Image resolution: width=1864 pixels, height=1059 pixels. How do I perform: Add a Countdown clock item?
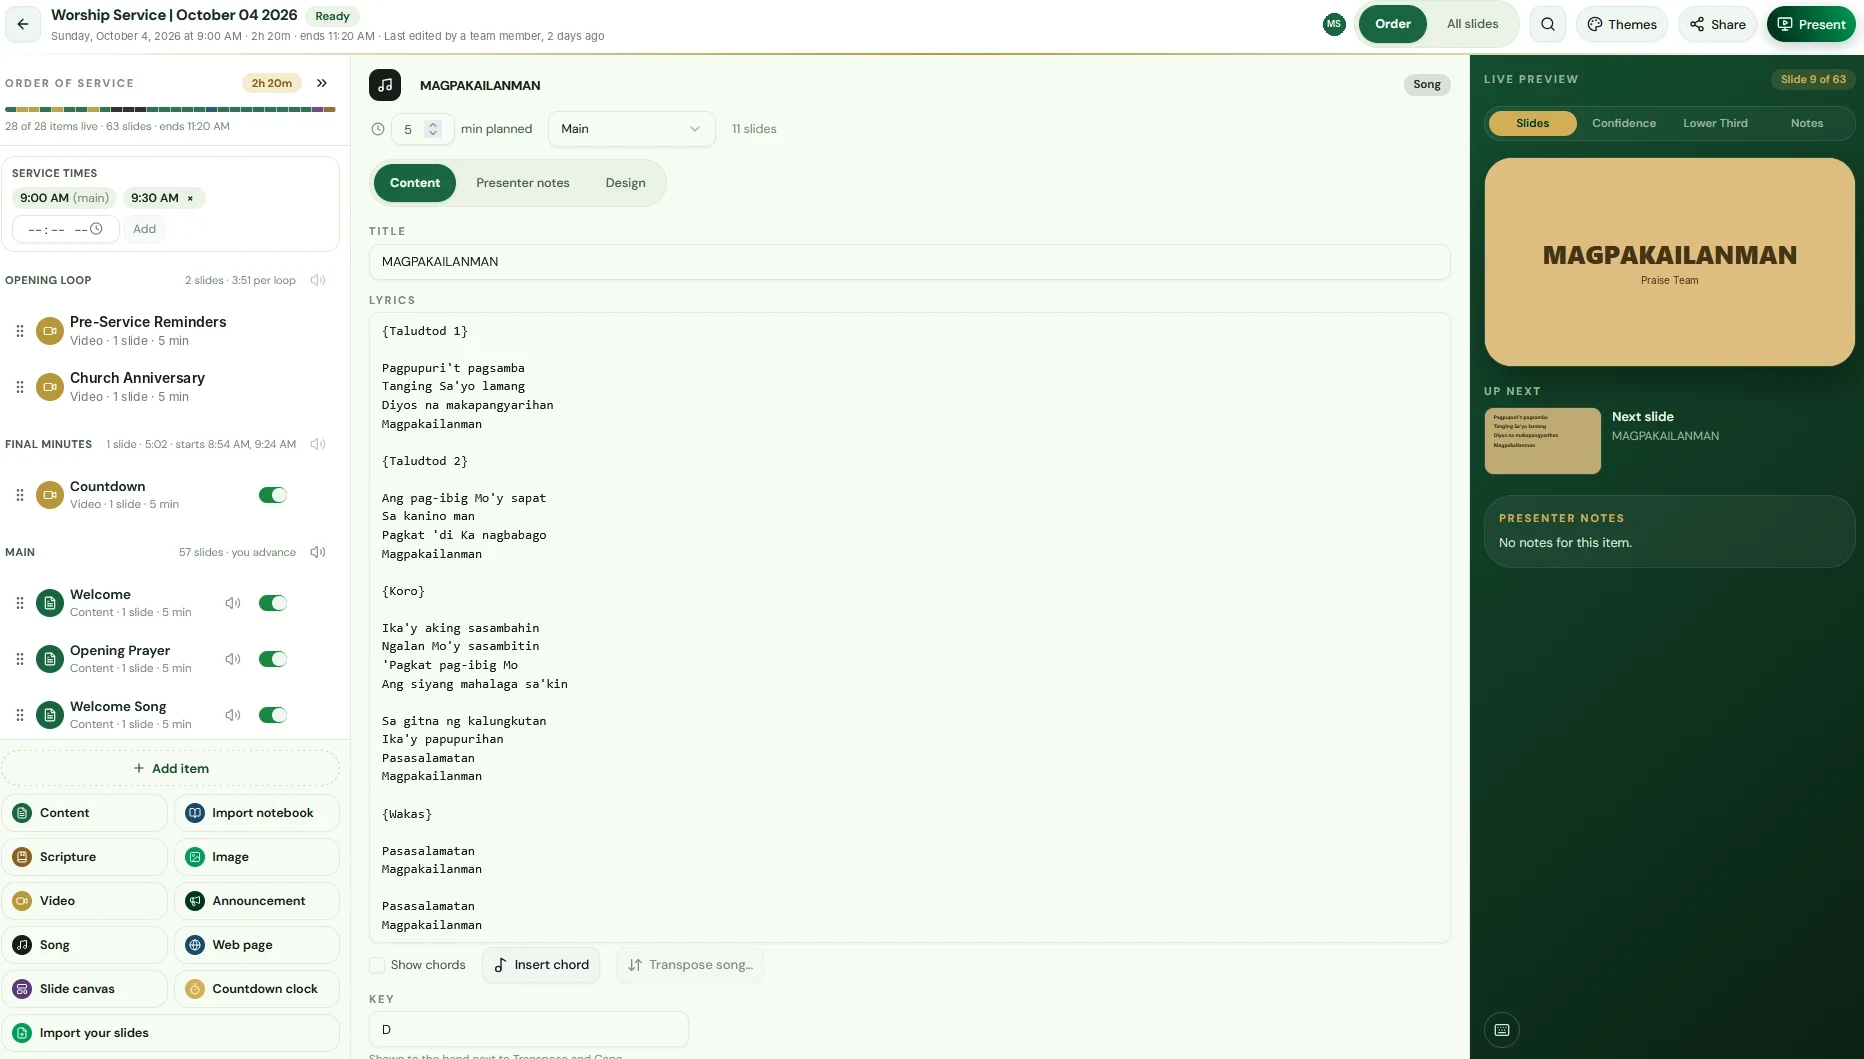(257, 989)
